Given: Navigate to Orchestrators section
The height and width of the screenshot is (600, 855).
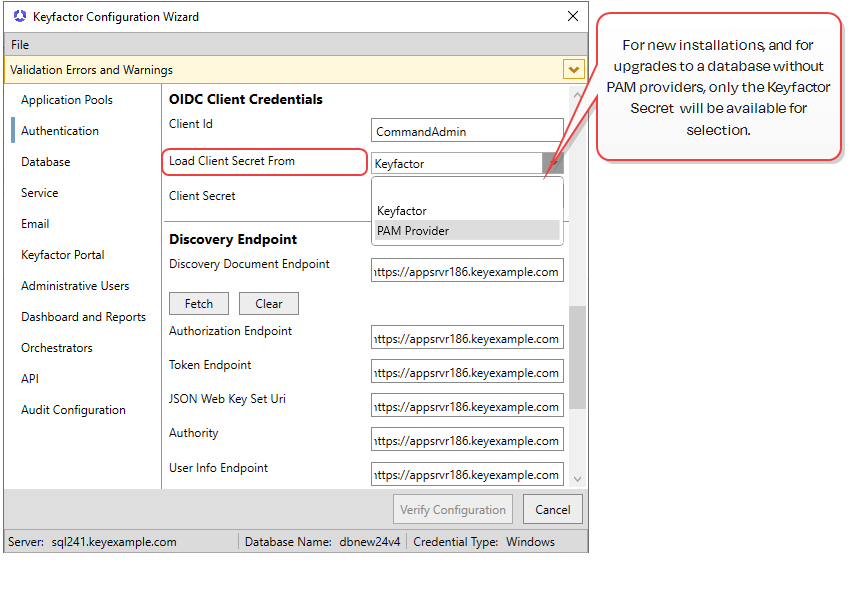Looking at the screenshot, I should (57, 348).
